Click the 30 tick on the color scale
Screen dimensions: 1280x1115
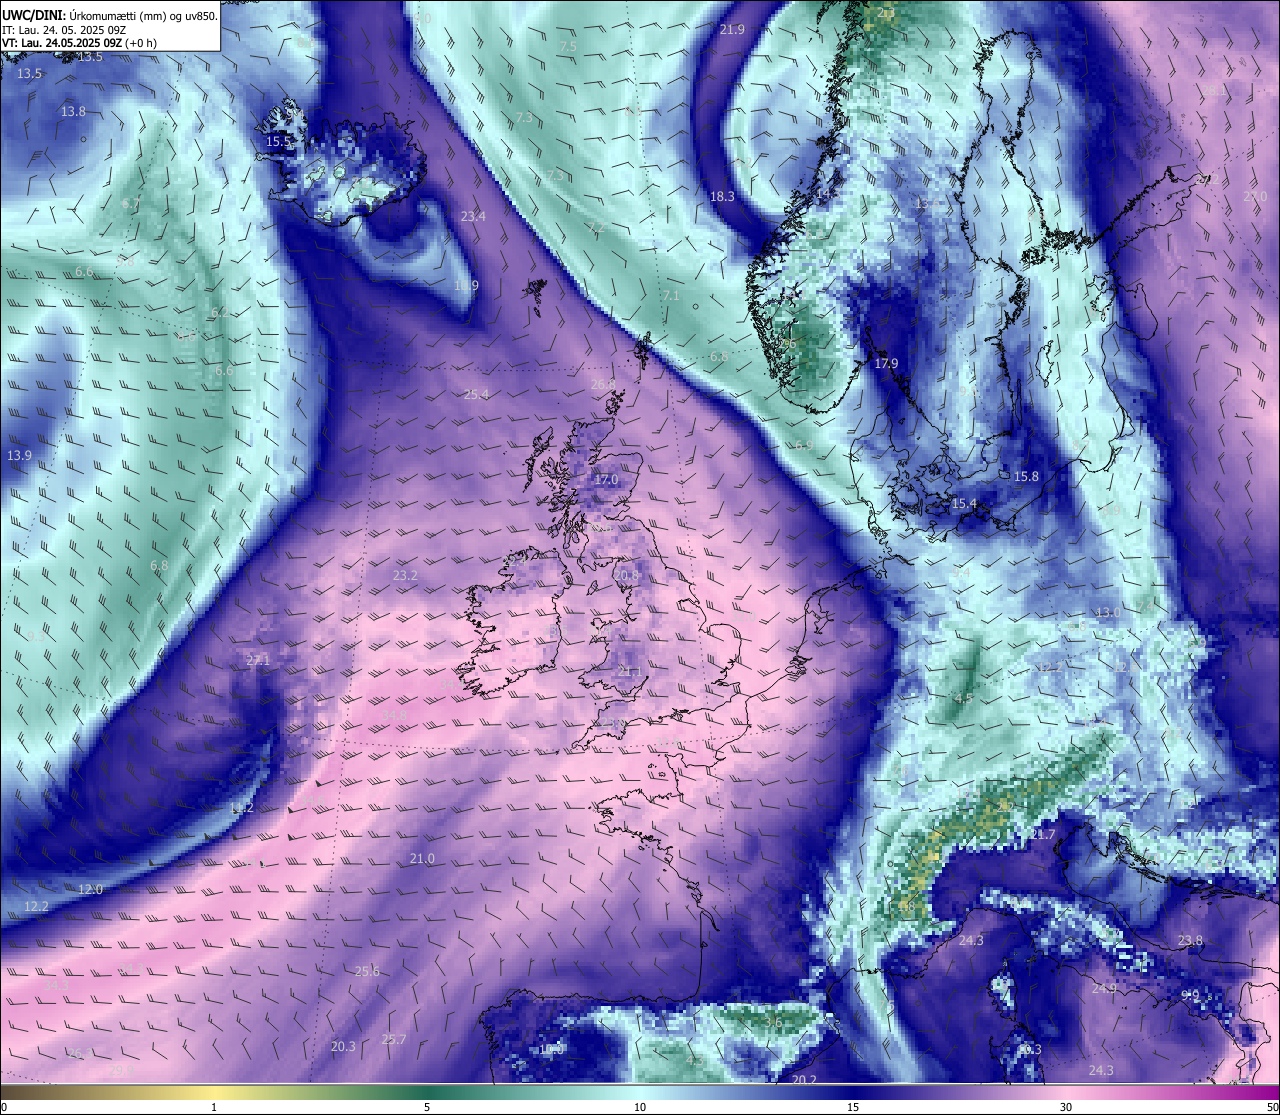pos(1066,1107)
